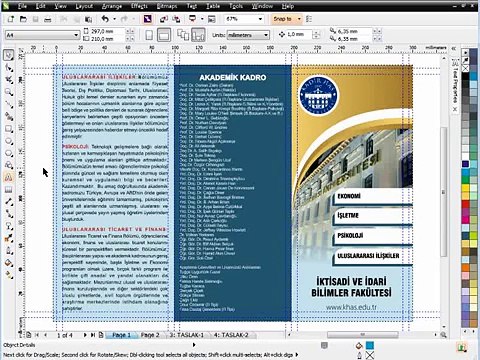480x360 pixels.
Task: Expand the Application Launcher dropdown arrow
Action: click(202, 19)
